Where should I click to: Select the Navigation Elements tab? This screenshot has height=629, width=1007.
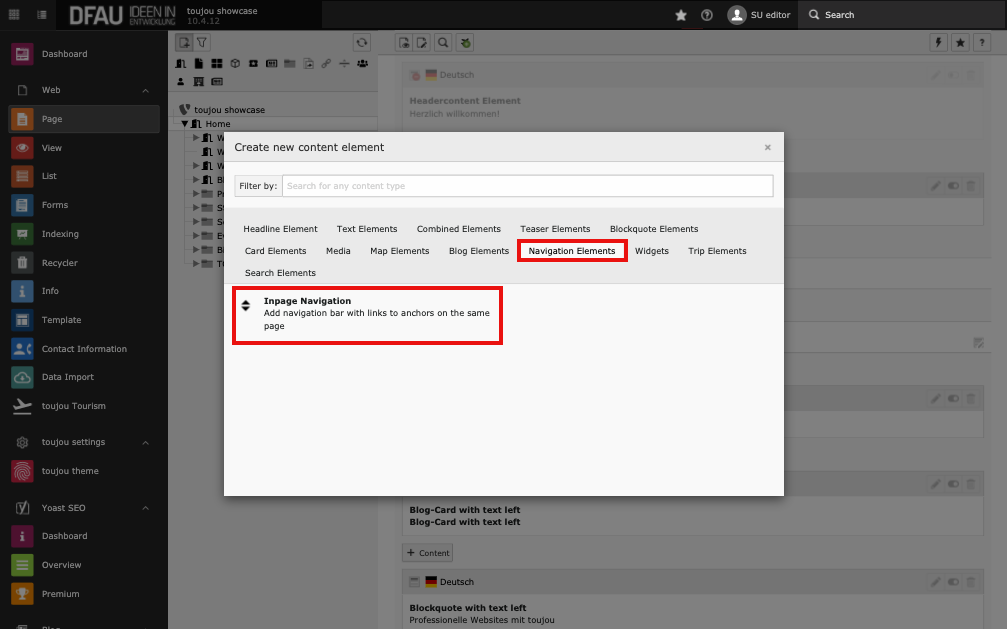[x=572, y=251]
